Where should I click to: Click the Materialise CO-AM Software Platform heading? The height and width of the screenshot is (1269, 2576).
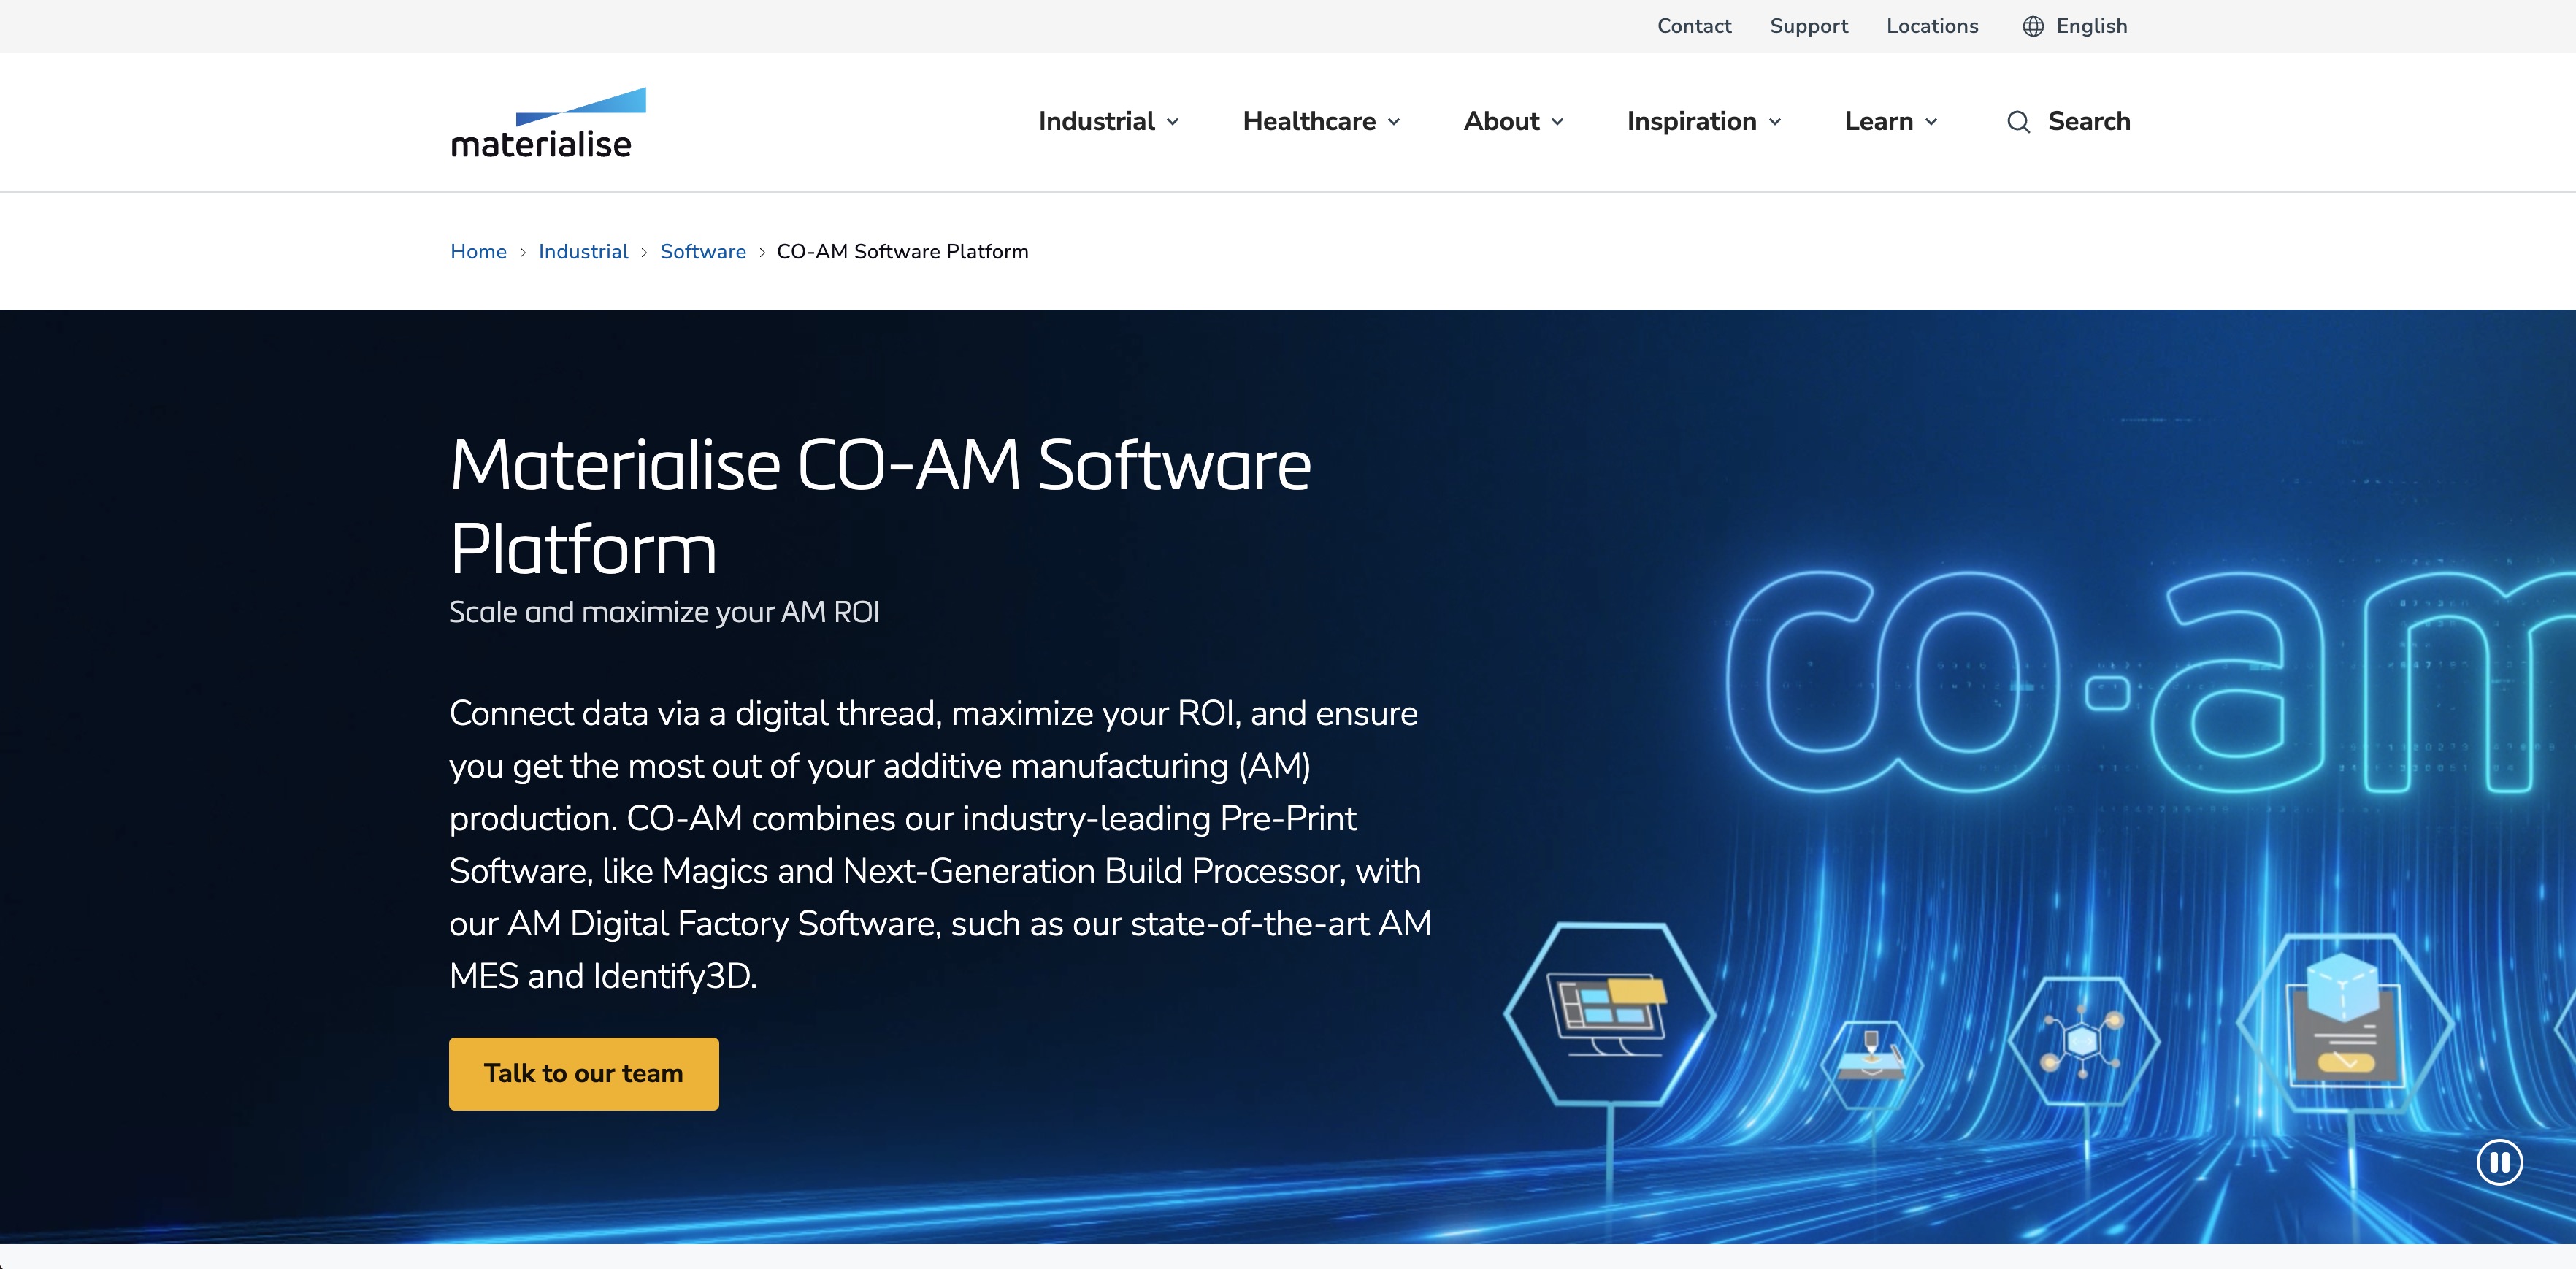[880, 506]
